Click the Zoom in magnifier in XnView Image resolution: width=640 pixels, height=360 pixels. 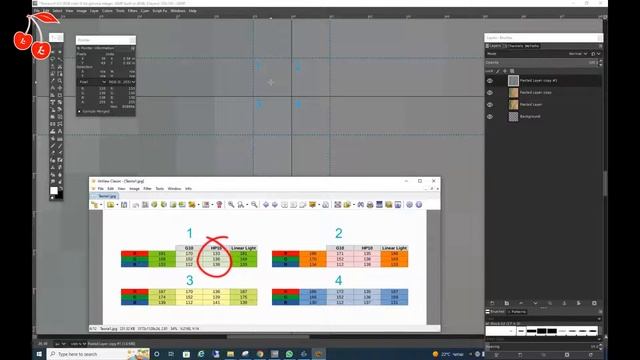tap(231, 204)
